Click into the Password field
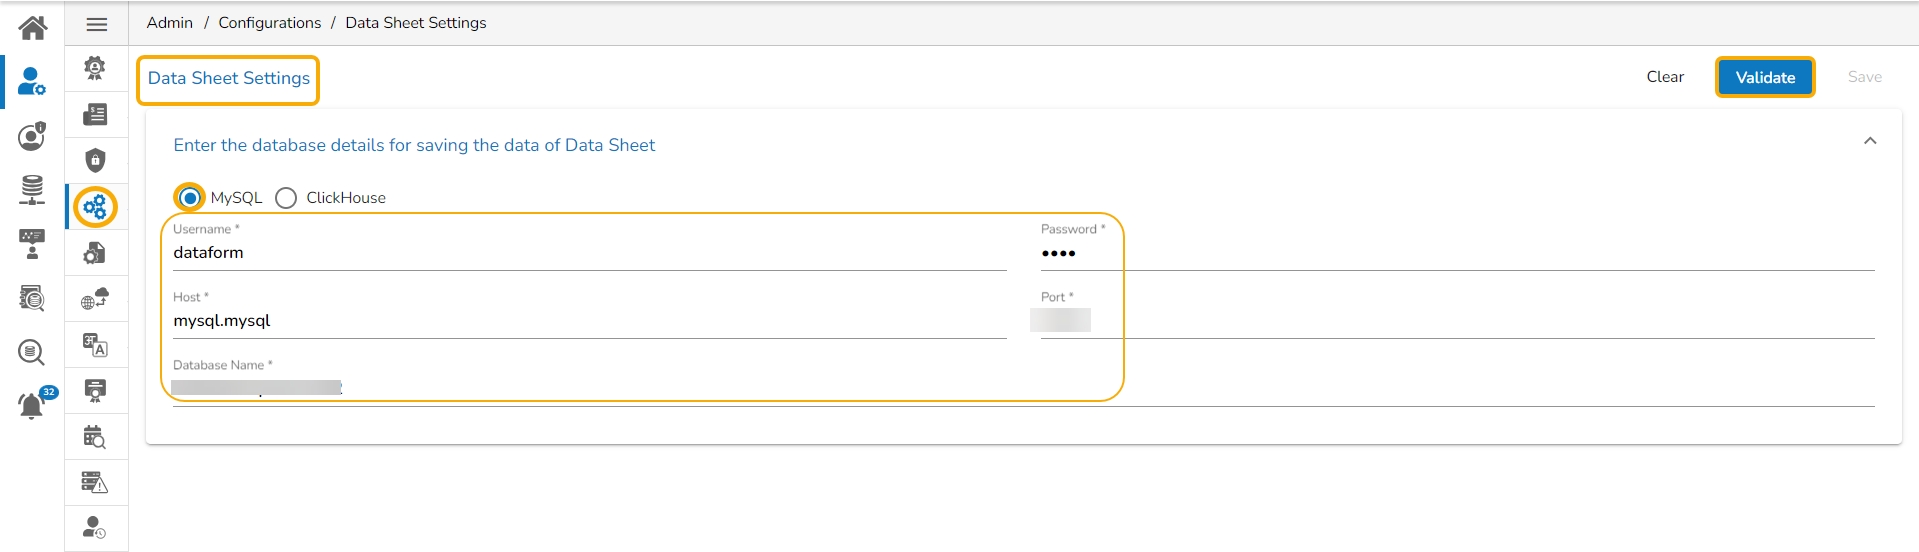The height and width of the screenshot is (552, 1919). [x=1456, y=253]
